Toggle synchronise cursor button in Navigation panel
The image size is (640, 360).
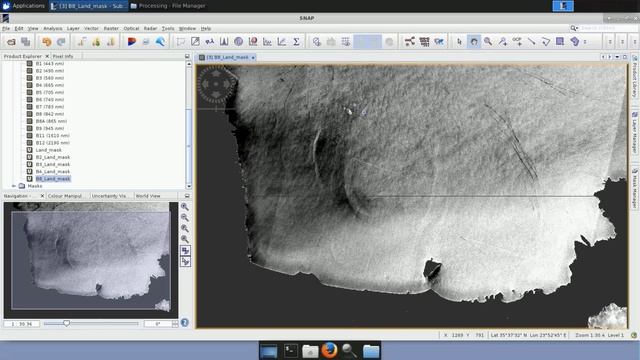click(185, 262)
